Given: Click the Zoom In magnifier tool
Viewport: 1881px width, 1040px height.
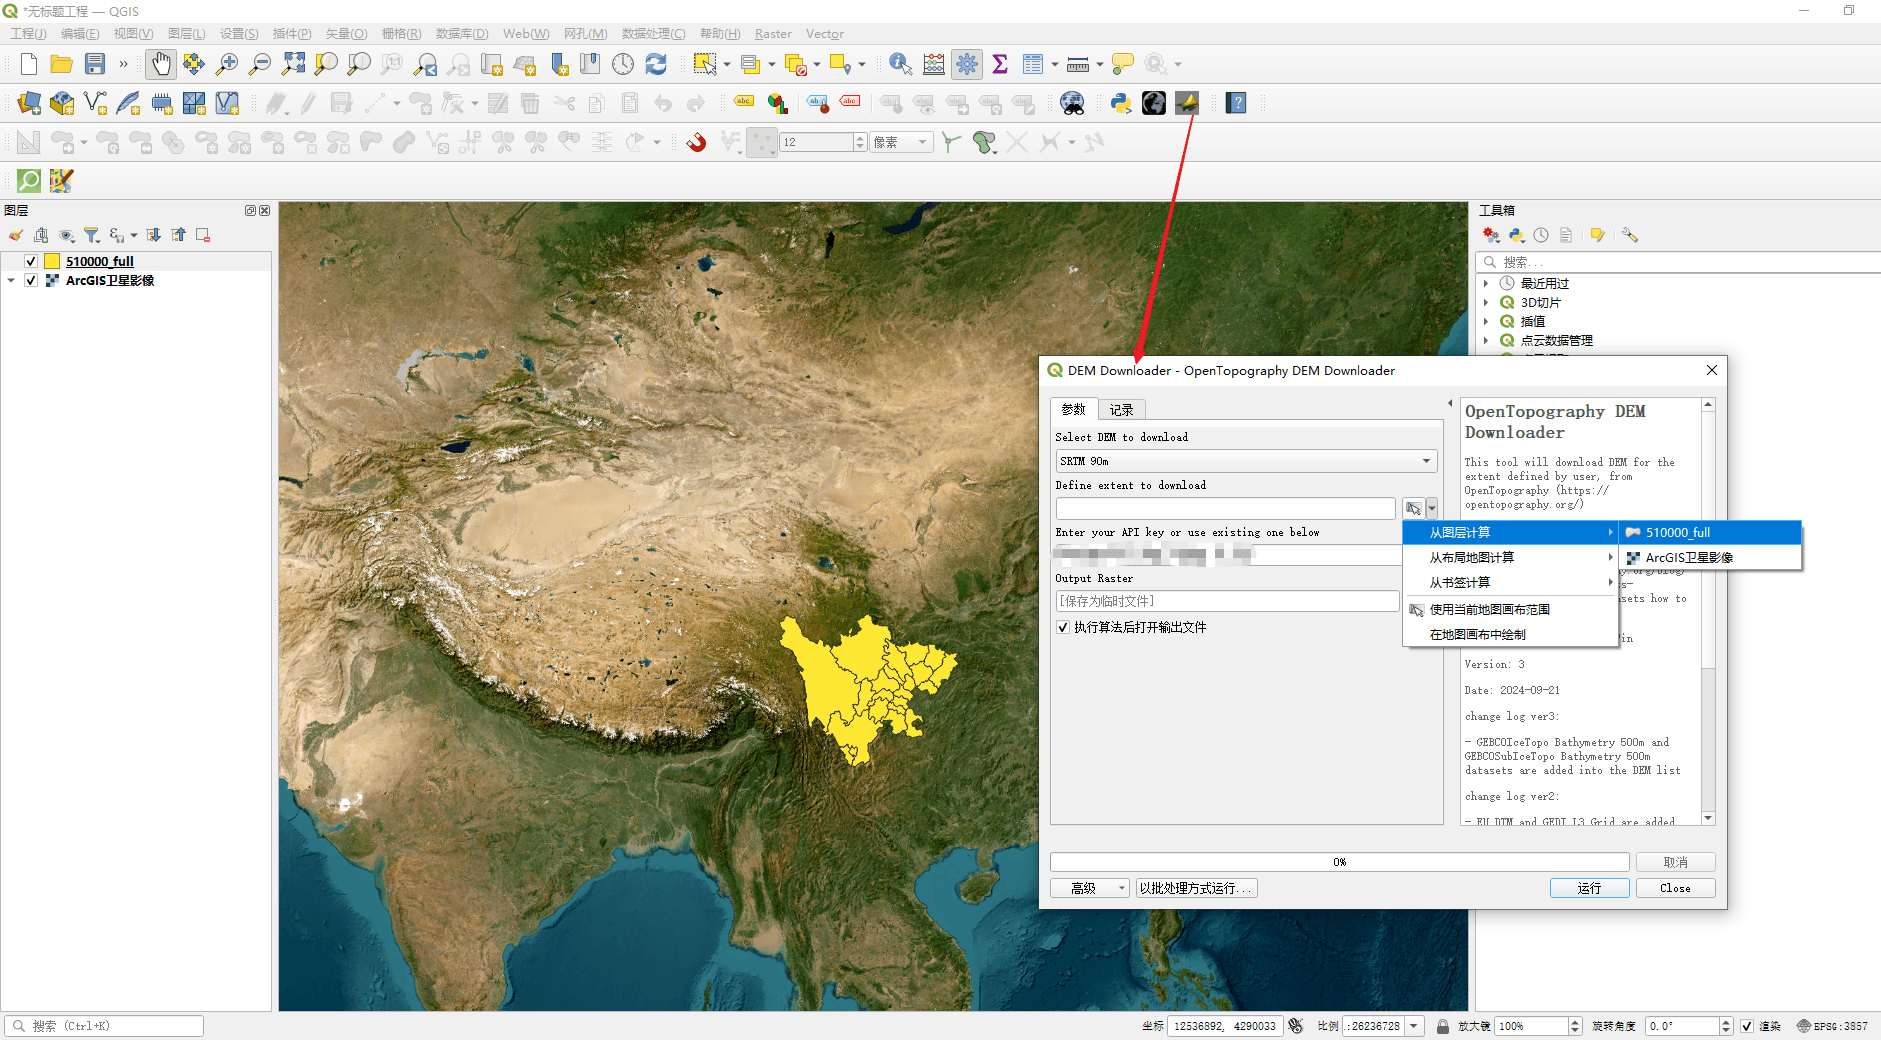Looking at the screenshot, I should (x=227, y=64).
